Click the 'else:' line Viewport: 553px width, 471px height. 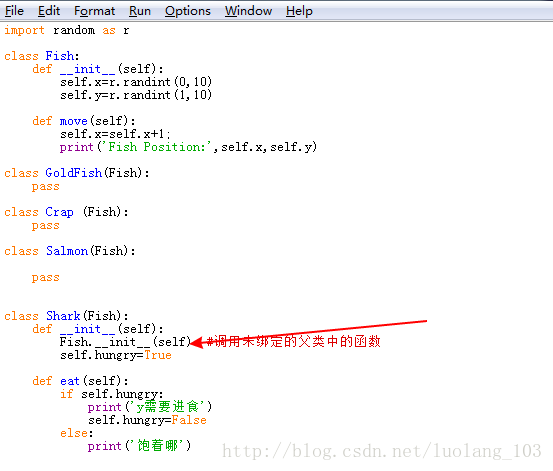coord(77,433)
